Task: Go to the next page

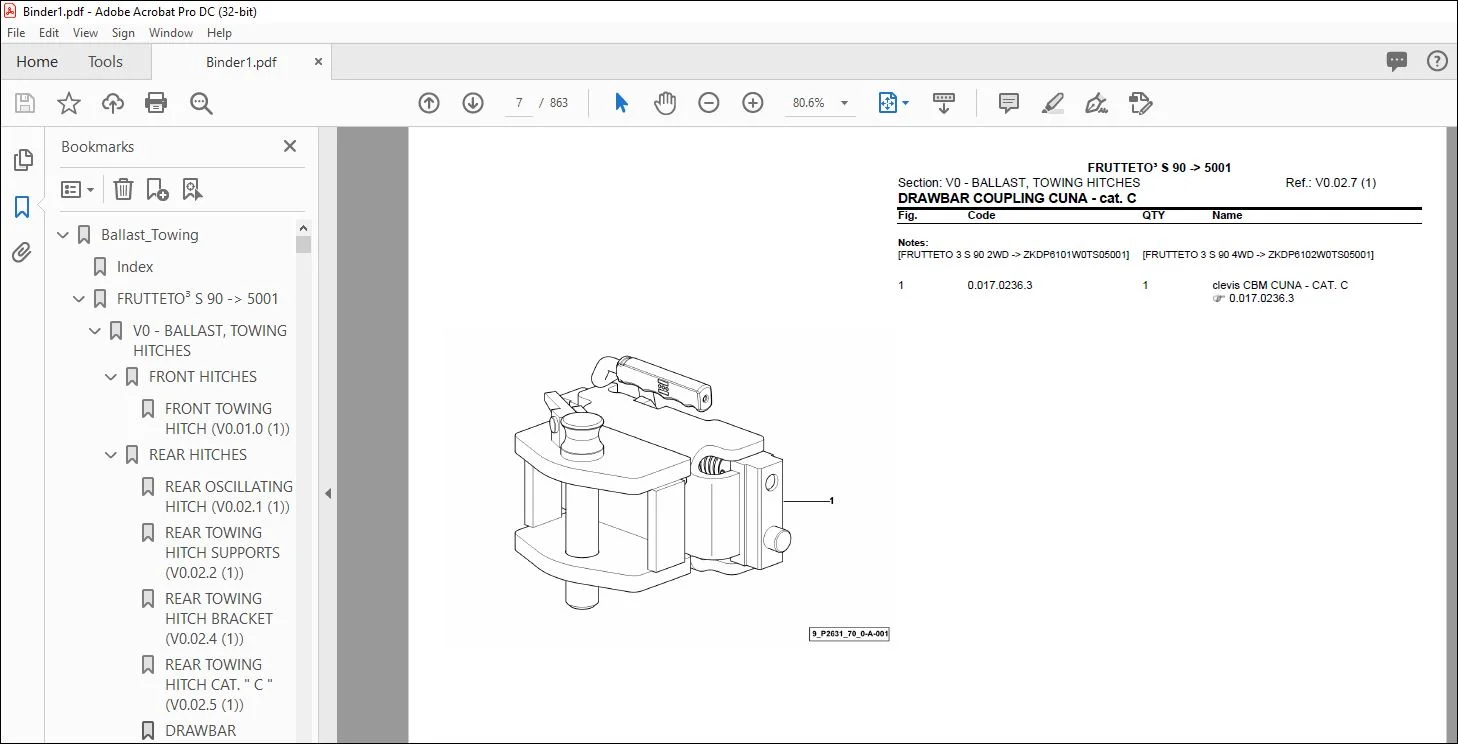Action: click(x=473, y=103)
